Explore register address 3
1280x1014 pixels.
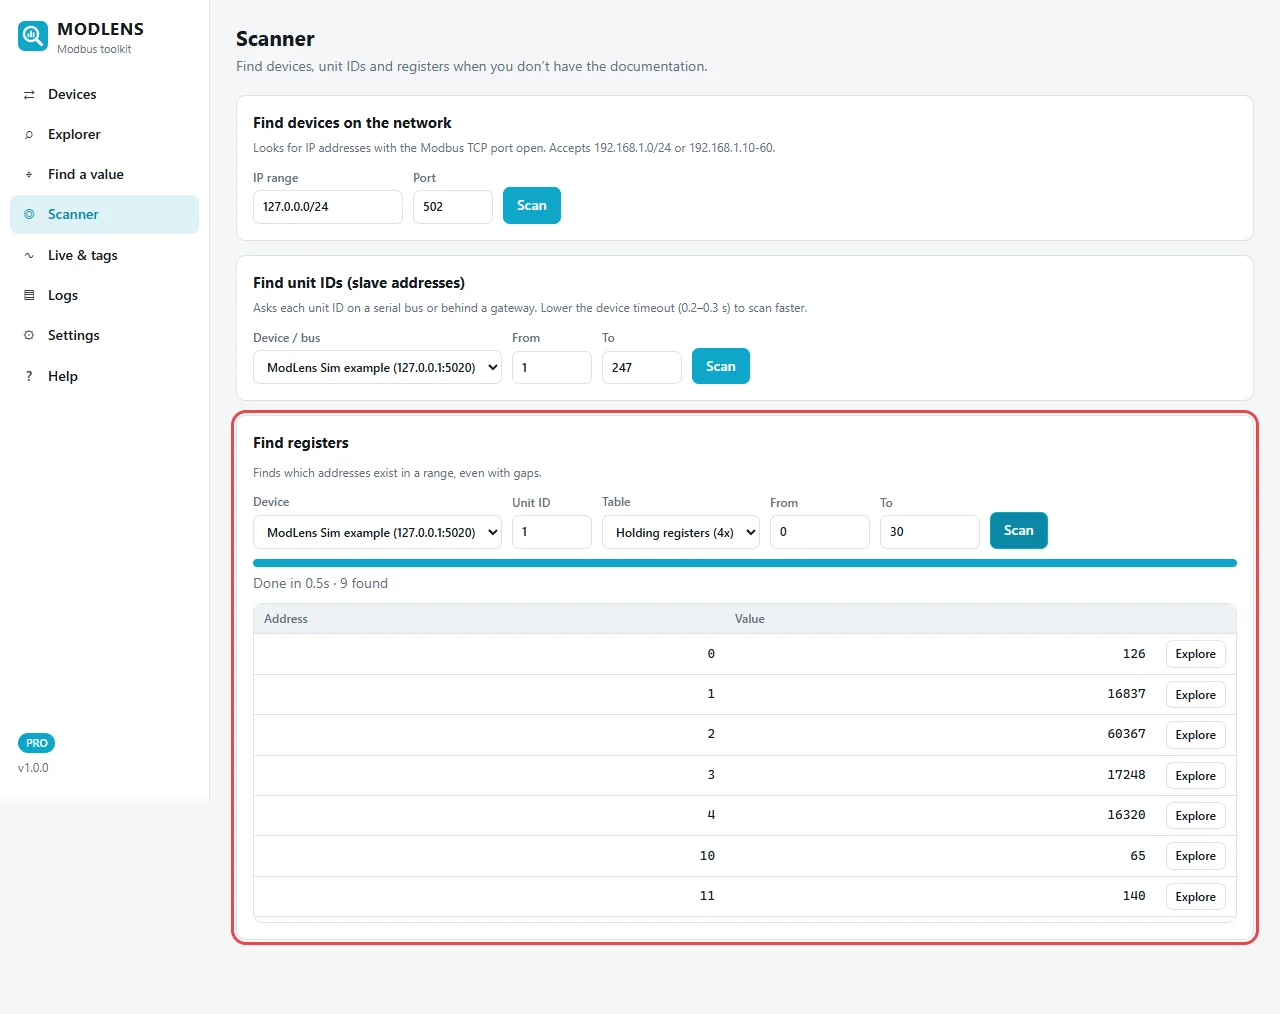tap(1196, 776)
